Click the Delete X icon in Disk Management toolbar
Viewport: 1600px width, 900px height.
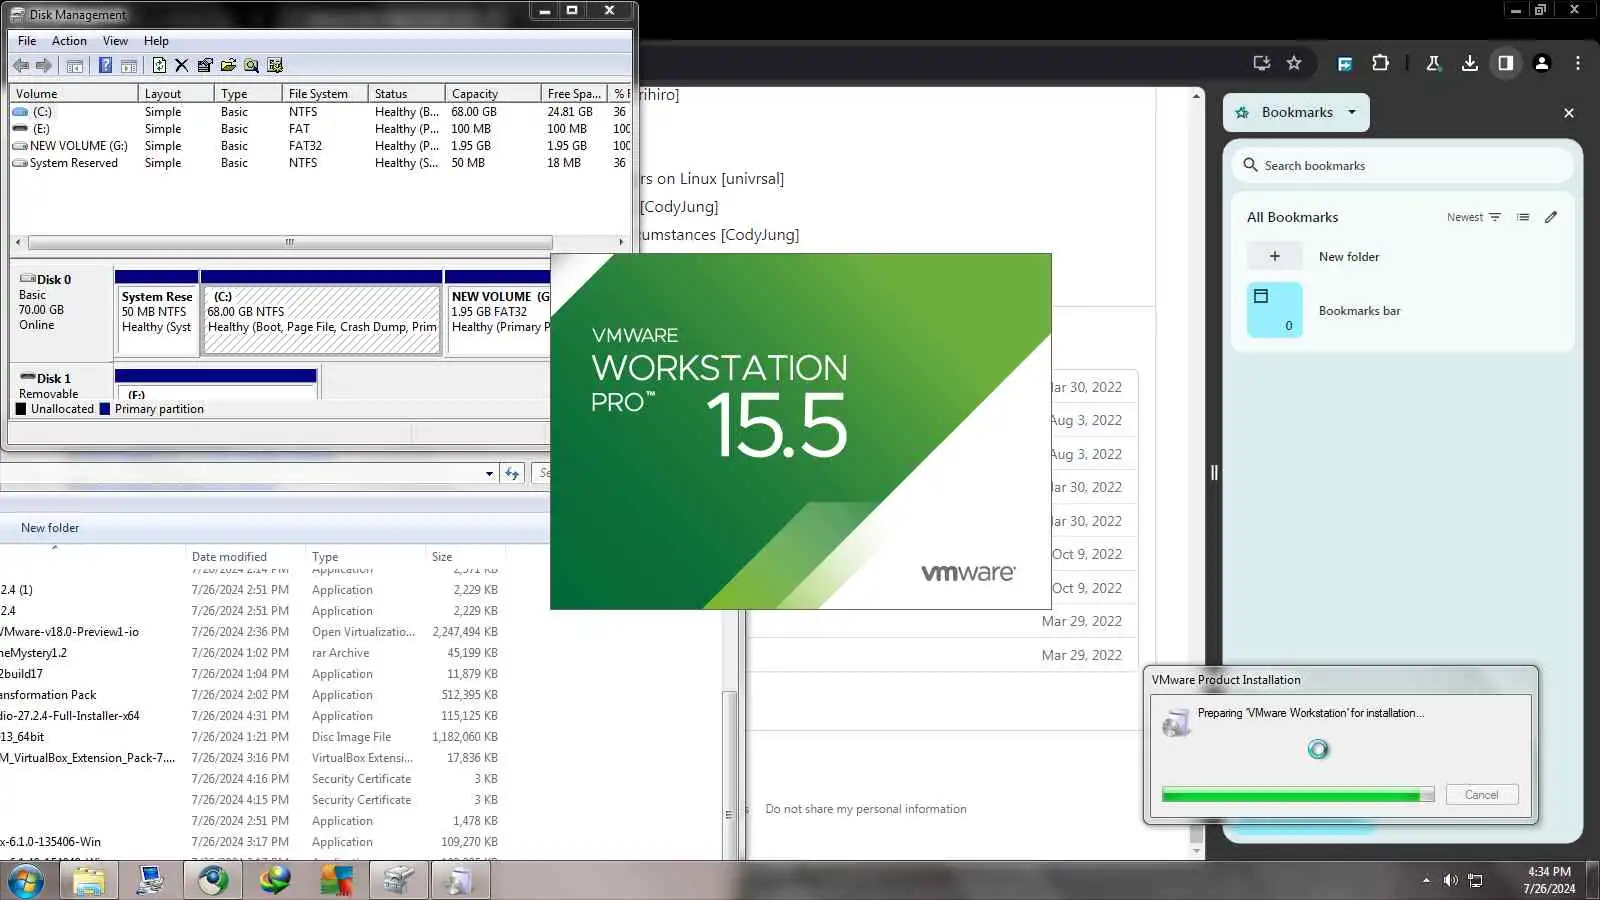(x=181, y=66)
